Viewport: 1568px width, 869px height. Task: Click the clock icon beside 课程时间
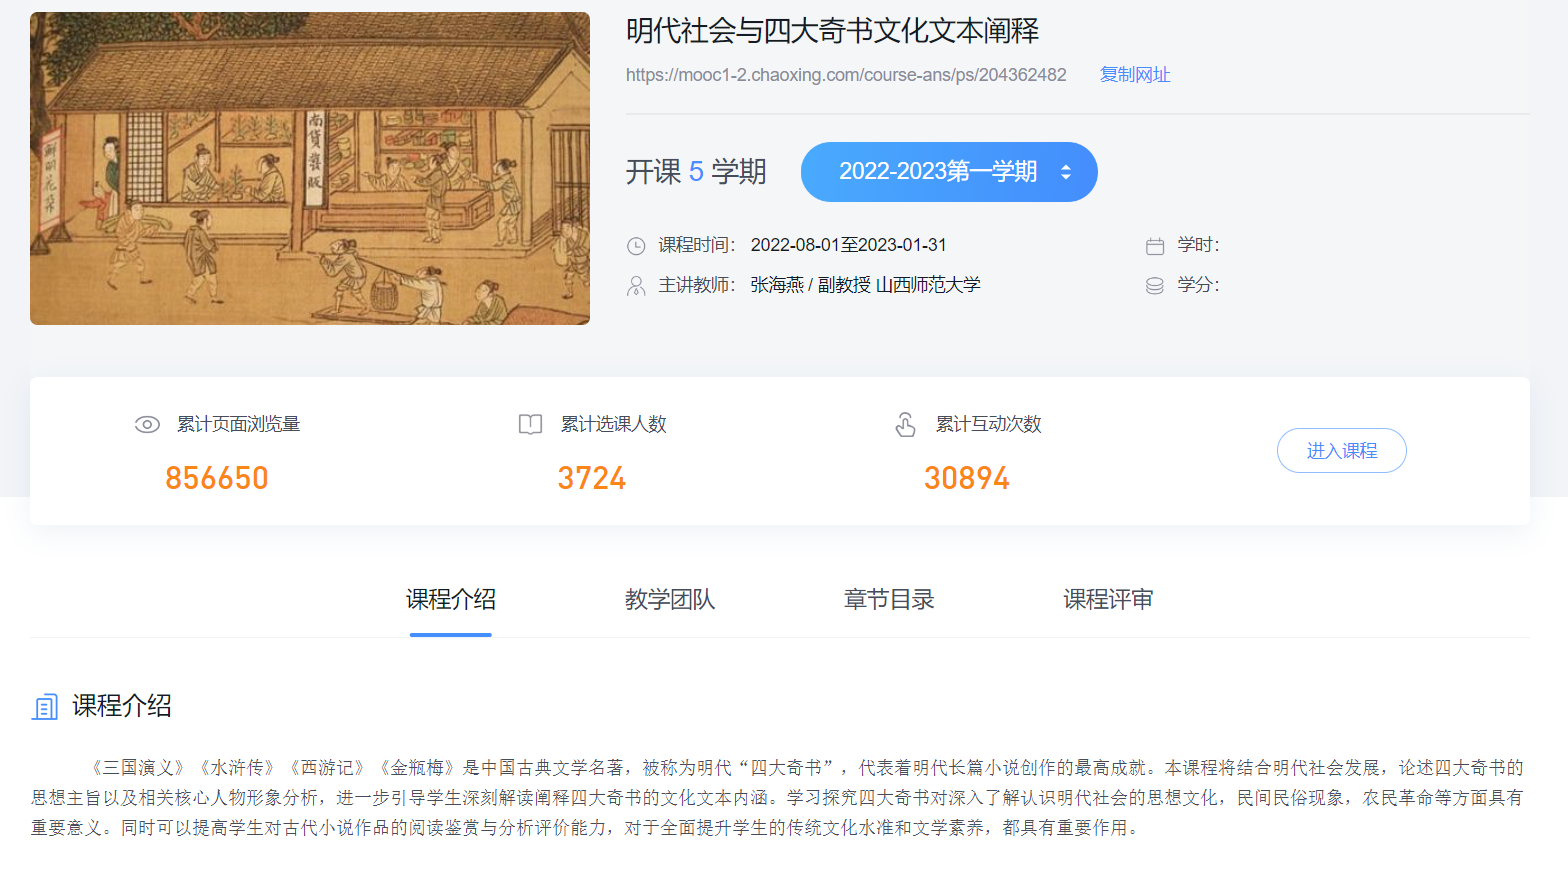(636, 246)
